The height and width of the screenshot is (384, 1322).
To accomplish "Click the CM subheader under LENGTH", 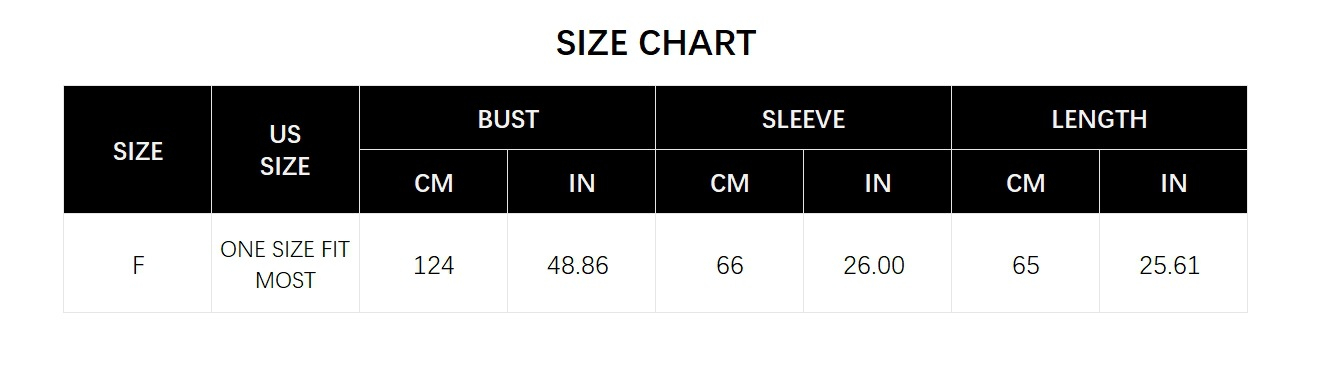I will (x=1026, y=182).
